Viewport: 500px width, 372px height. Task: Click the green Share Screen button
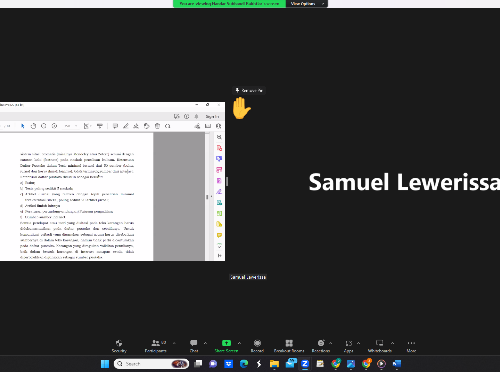point(226,346)
